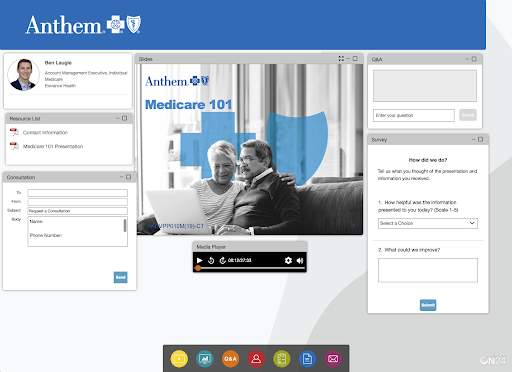The width and height of the screenshot is (512, 372).
Task: Open the Medicare 101 Presentation link
Action: [53, 146]
